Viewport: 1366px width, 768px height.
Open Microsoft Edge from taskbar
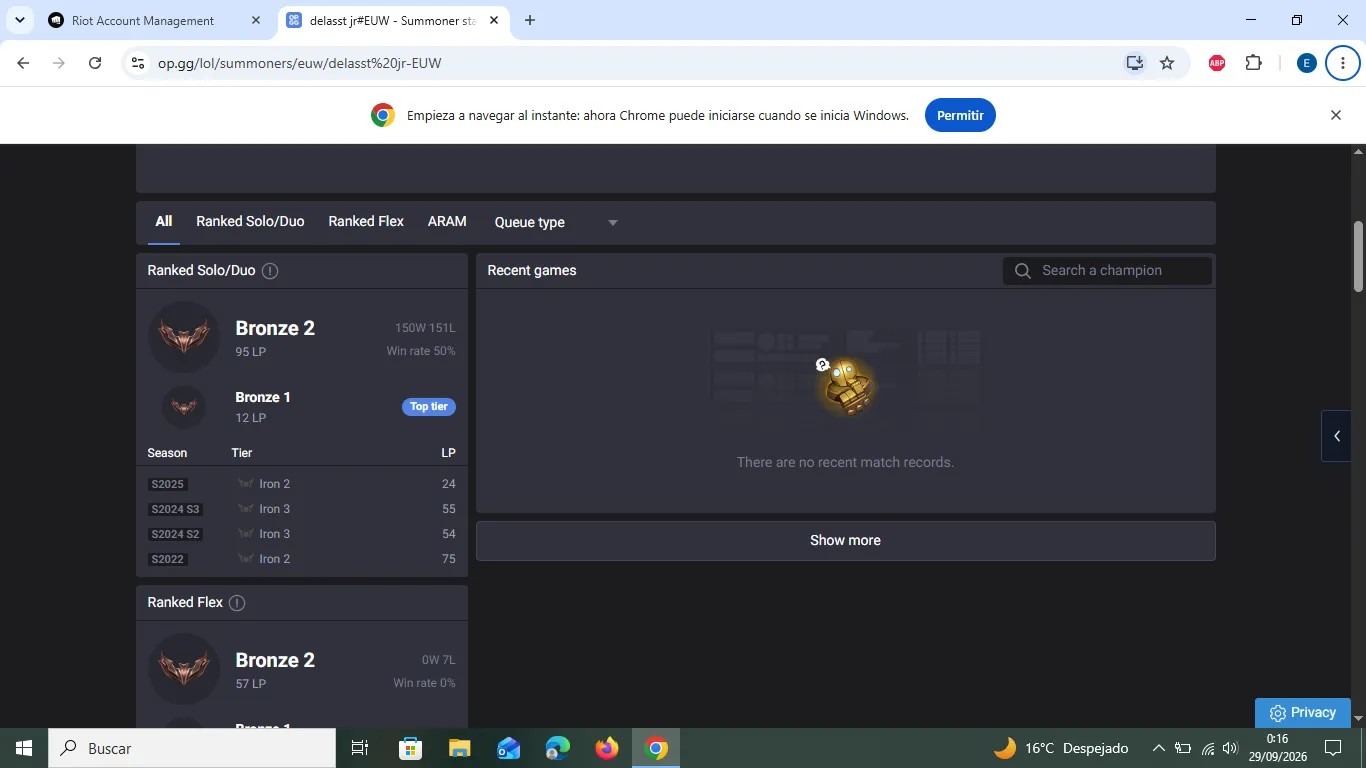pyautogui.click(x=558, y=748)
